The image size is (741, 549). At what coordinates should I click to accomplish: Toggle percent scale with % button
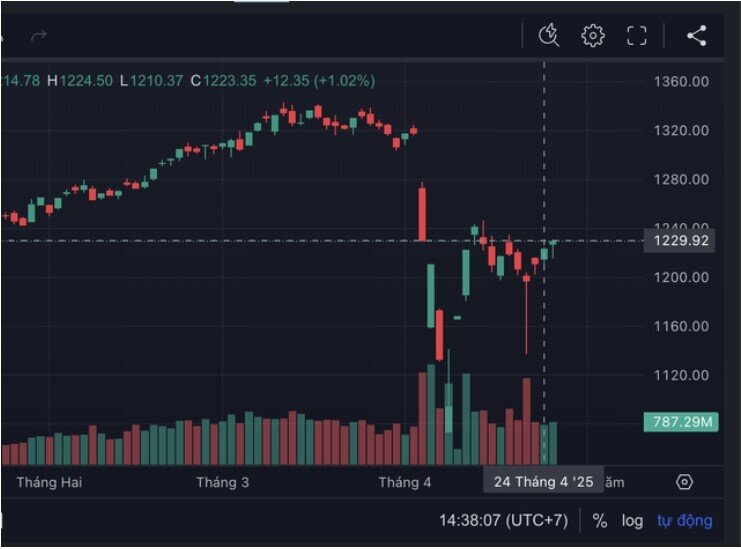[x=600, y=521]
